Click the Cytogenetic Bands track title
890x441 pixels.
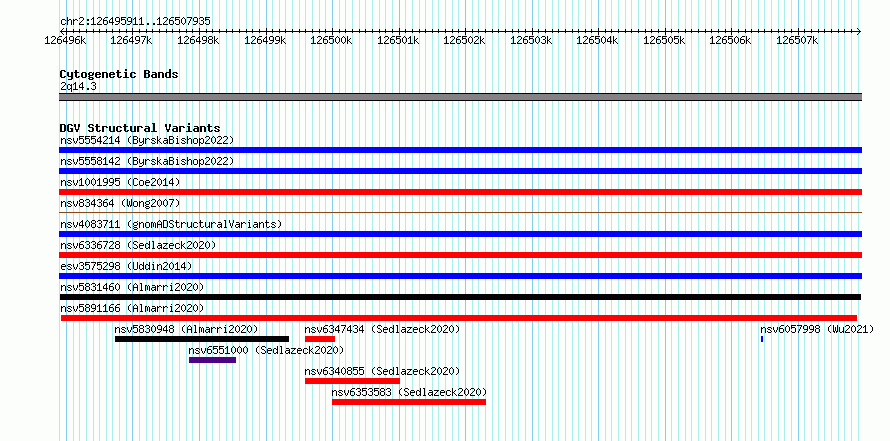[119, 74]
